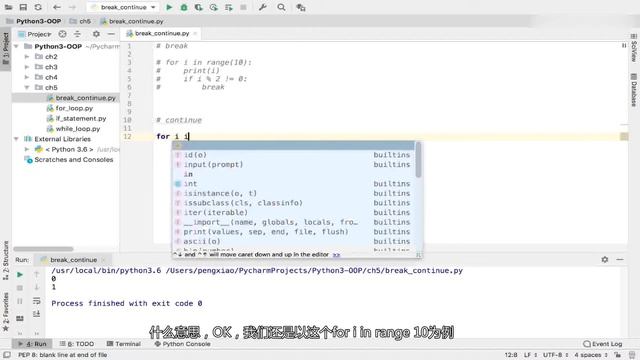Click the Stop icon in the top toolbar
The image size is (640, 360).
243,7
